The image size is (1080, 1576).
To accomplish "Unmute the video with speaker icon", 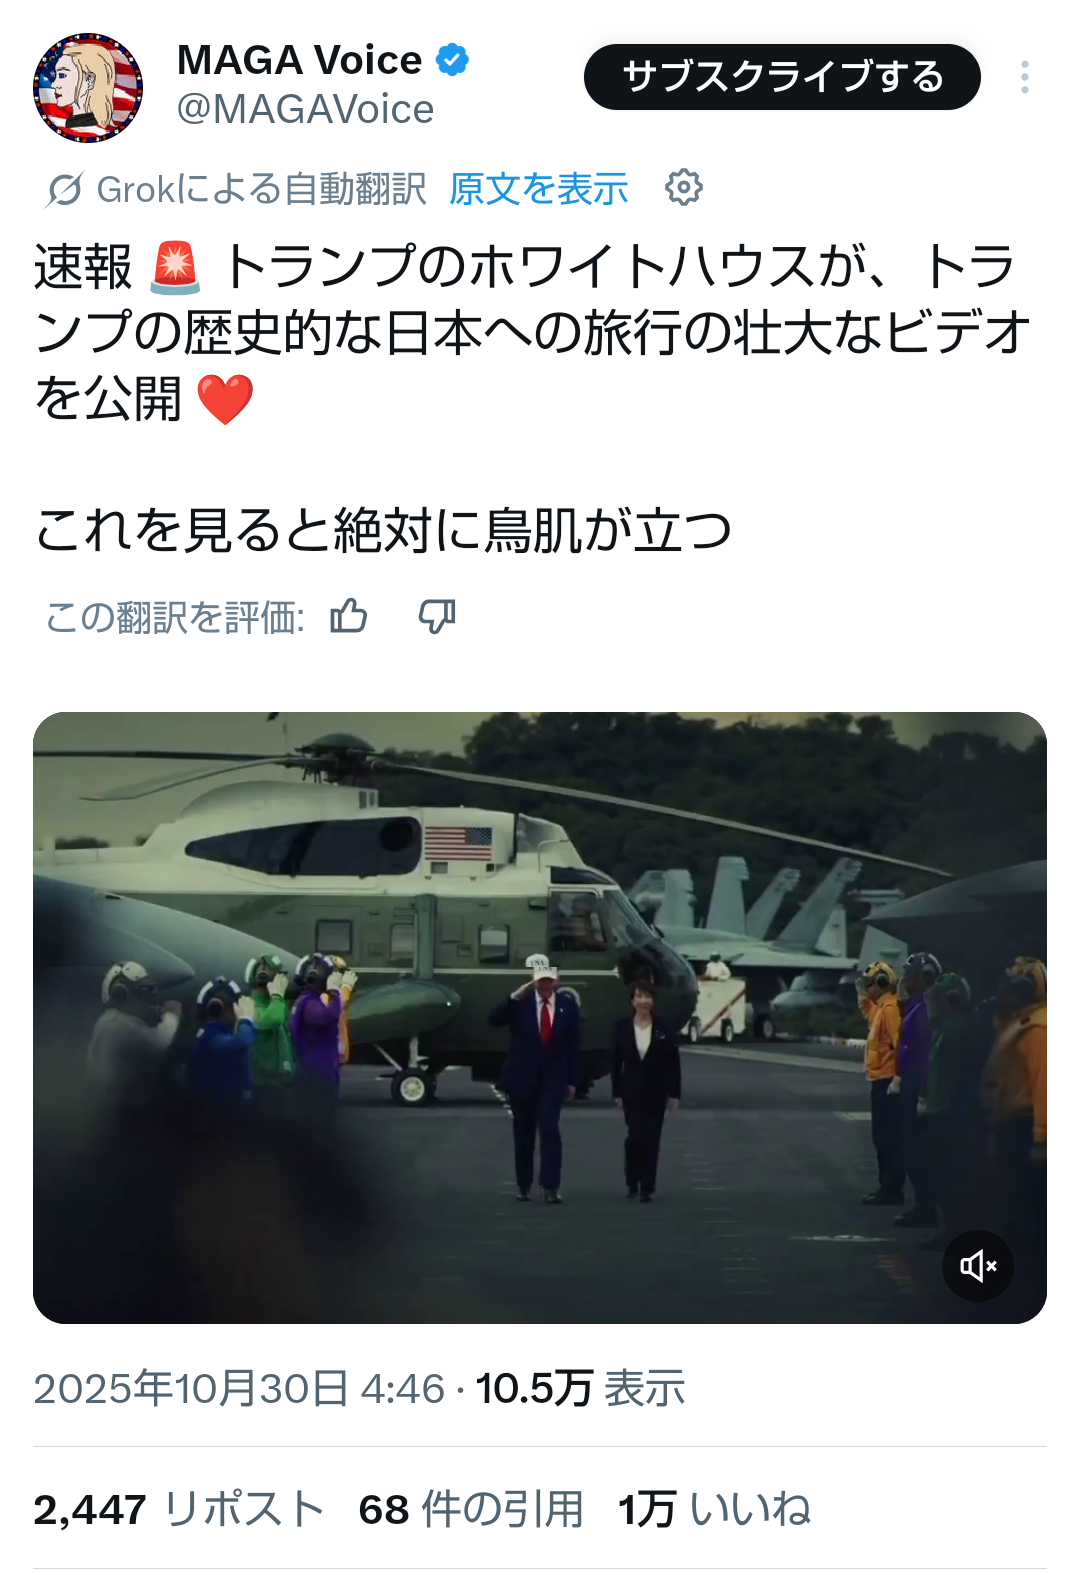I will [x=978, y=1266].
